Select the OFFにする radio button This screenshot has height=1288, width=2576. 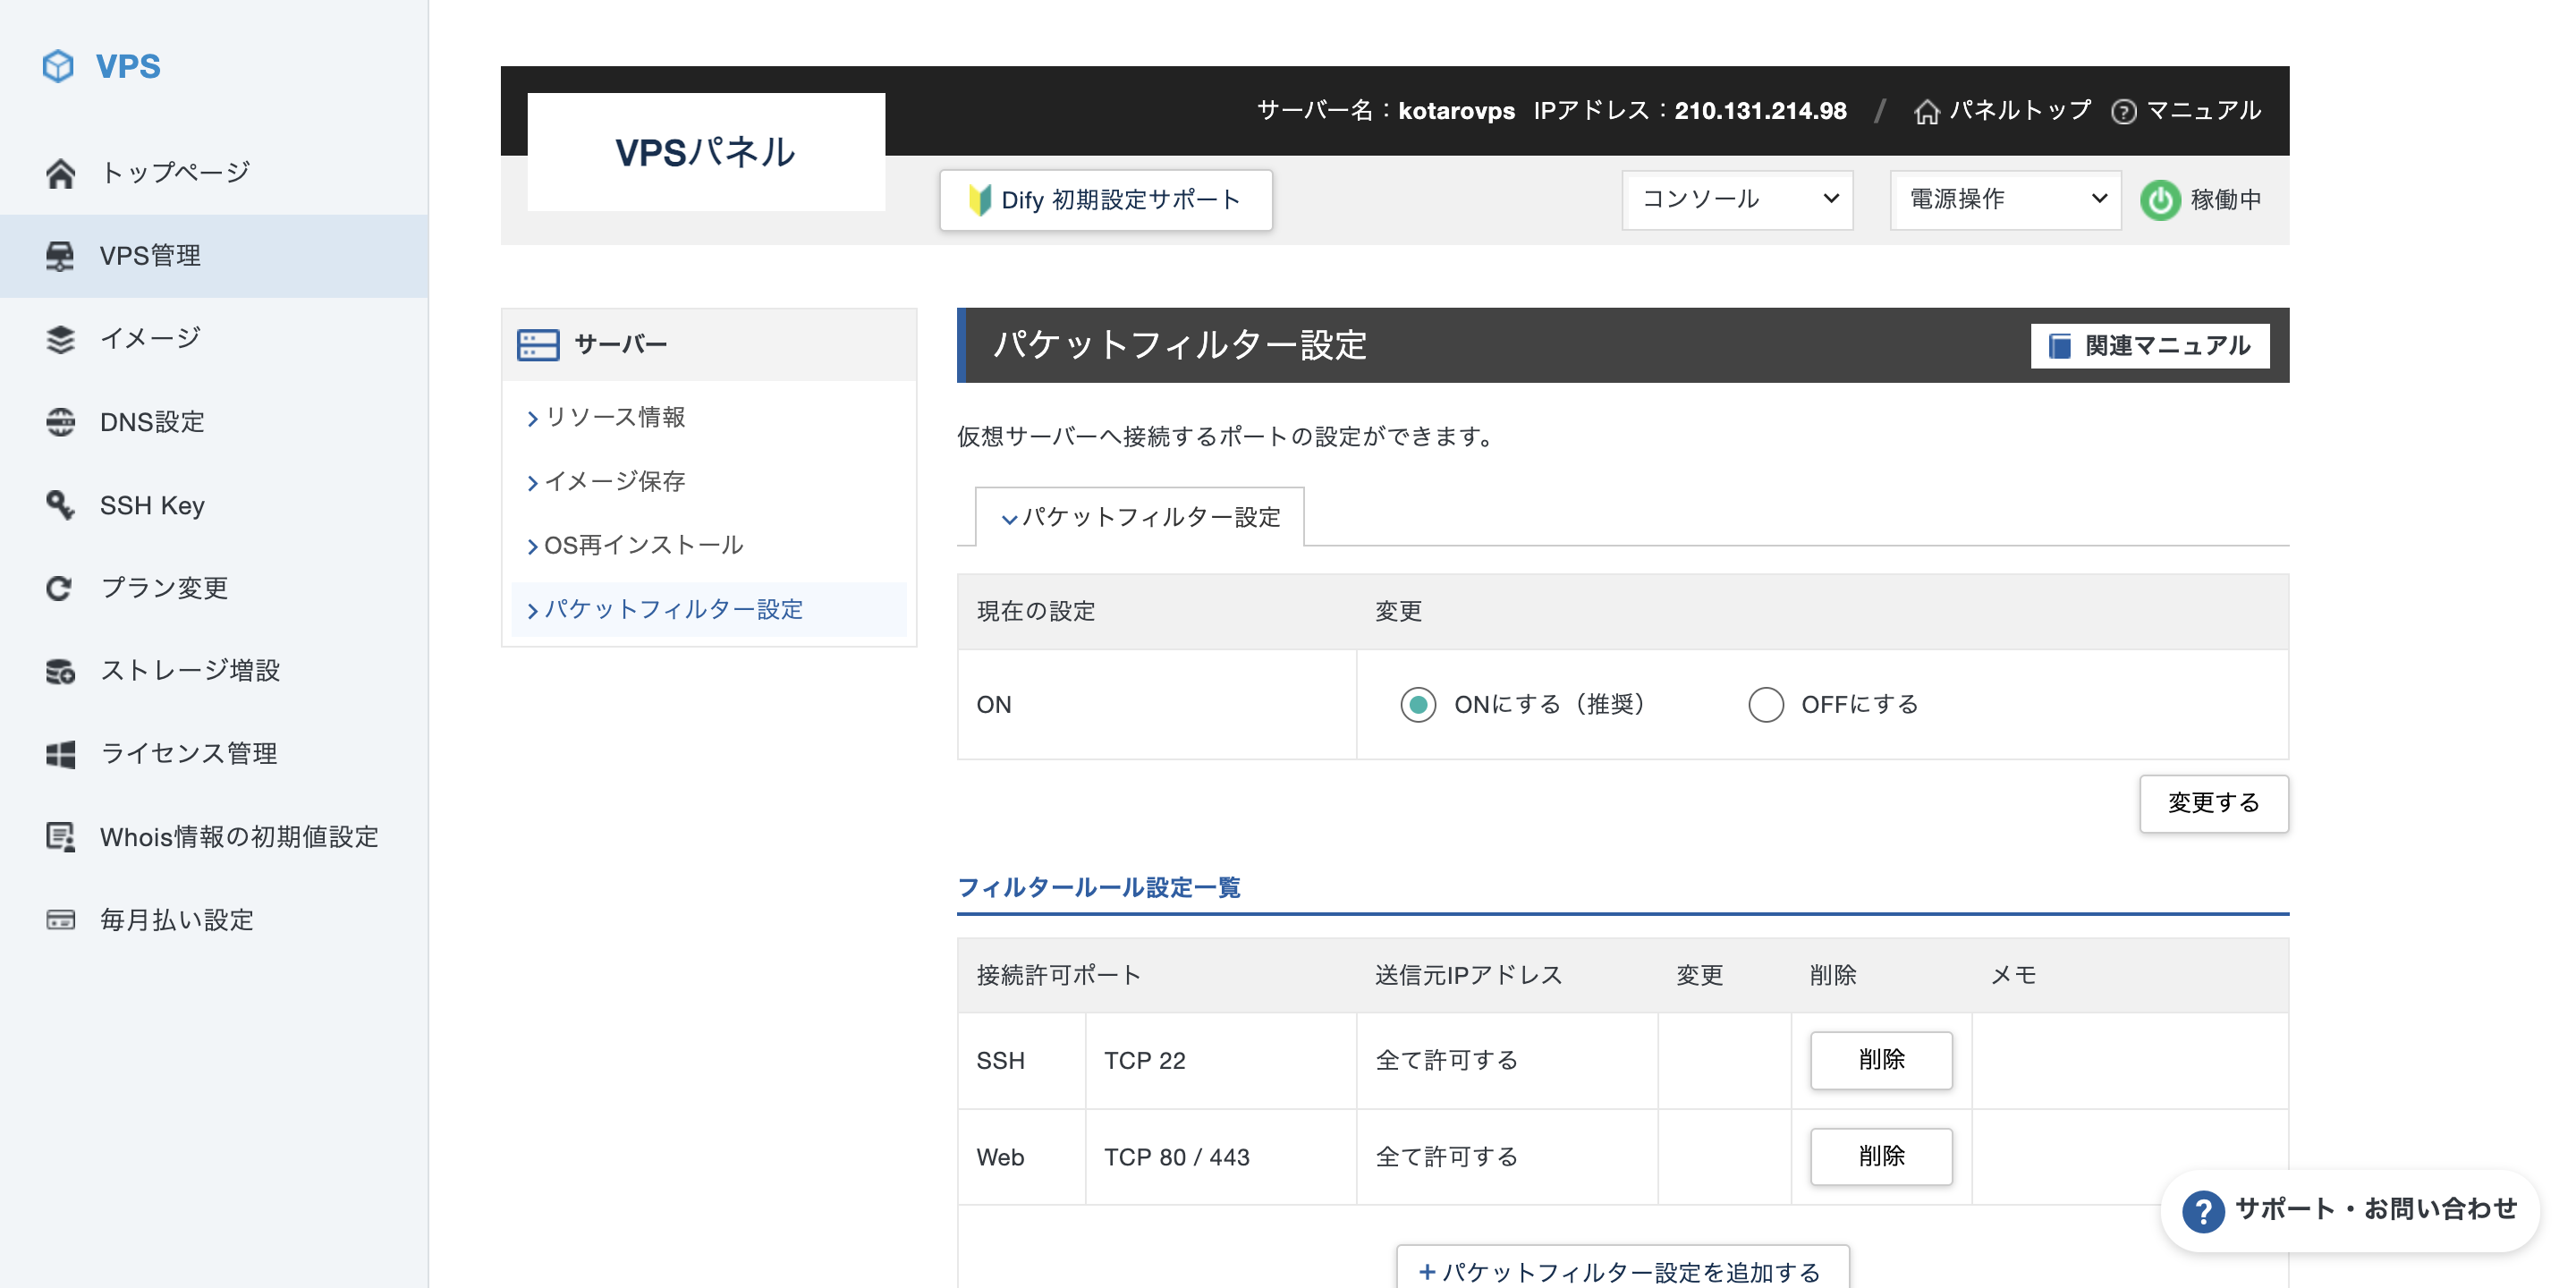click(x=1765, y=705)
